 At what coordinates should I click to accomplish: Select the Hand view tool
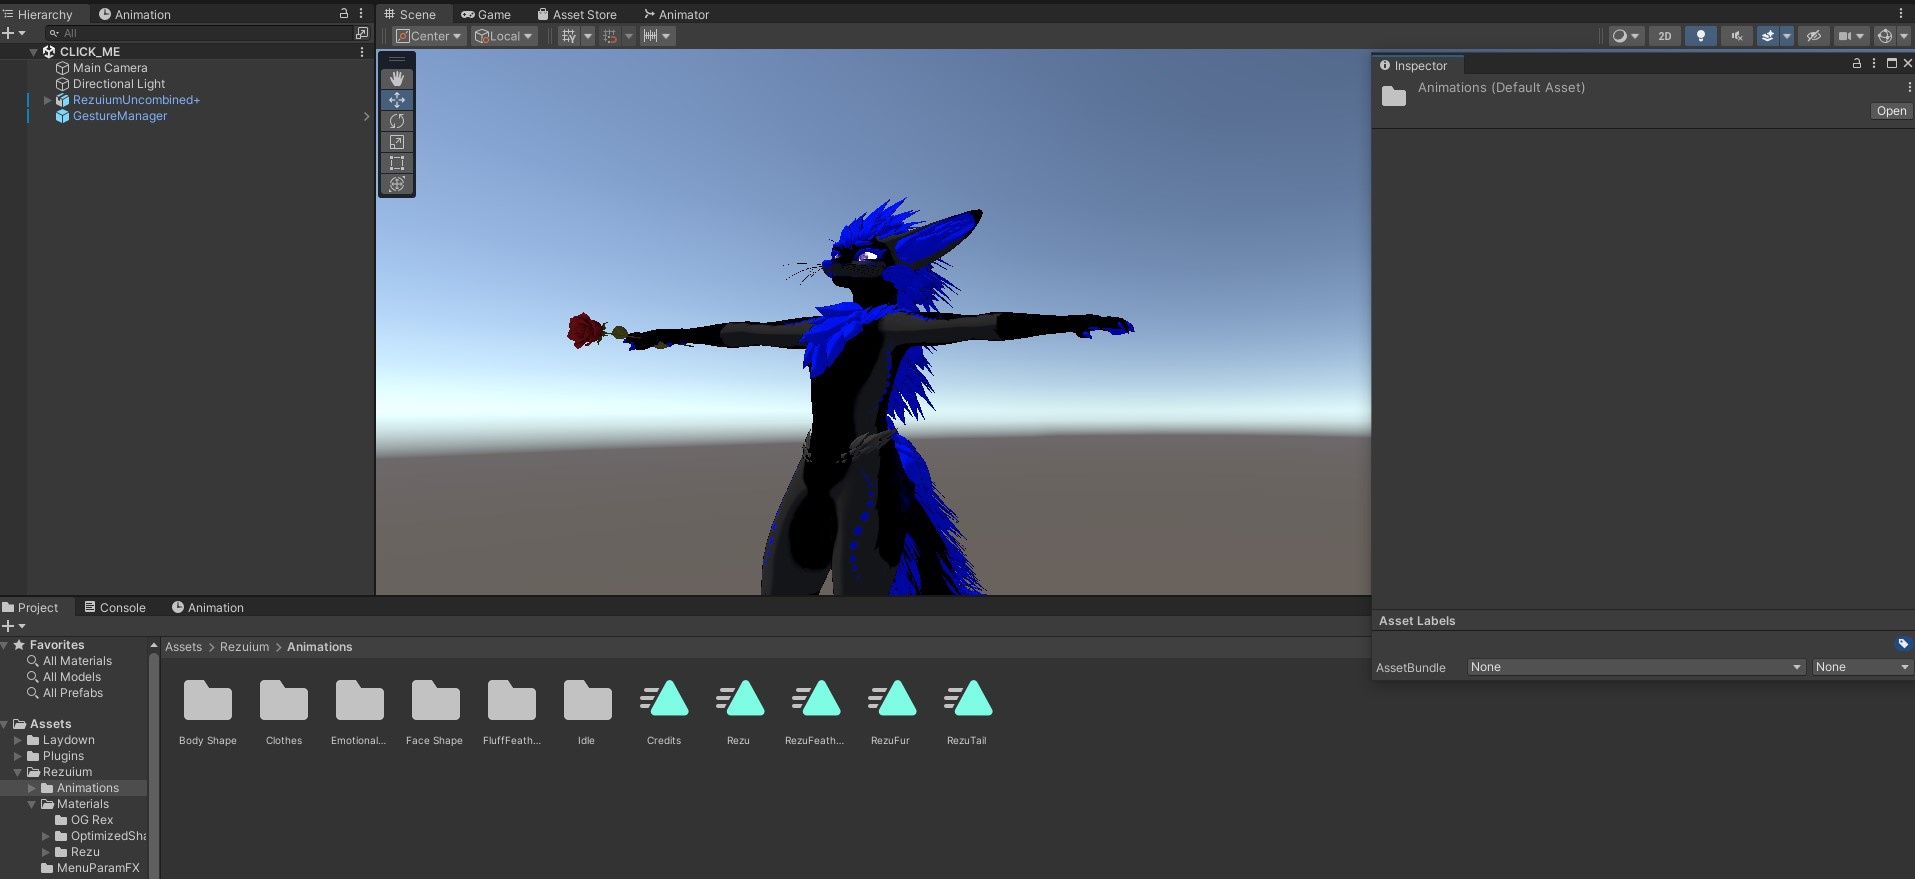pos(397,78)
